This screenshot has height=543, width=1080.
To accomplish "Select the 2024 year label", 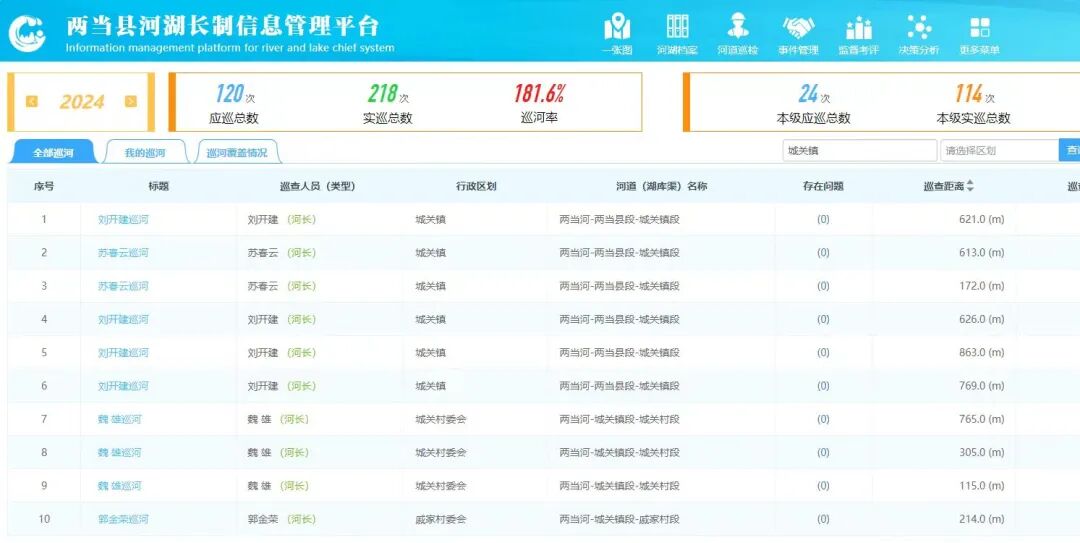I will [81, 102].
